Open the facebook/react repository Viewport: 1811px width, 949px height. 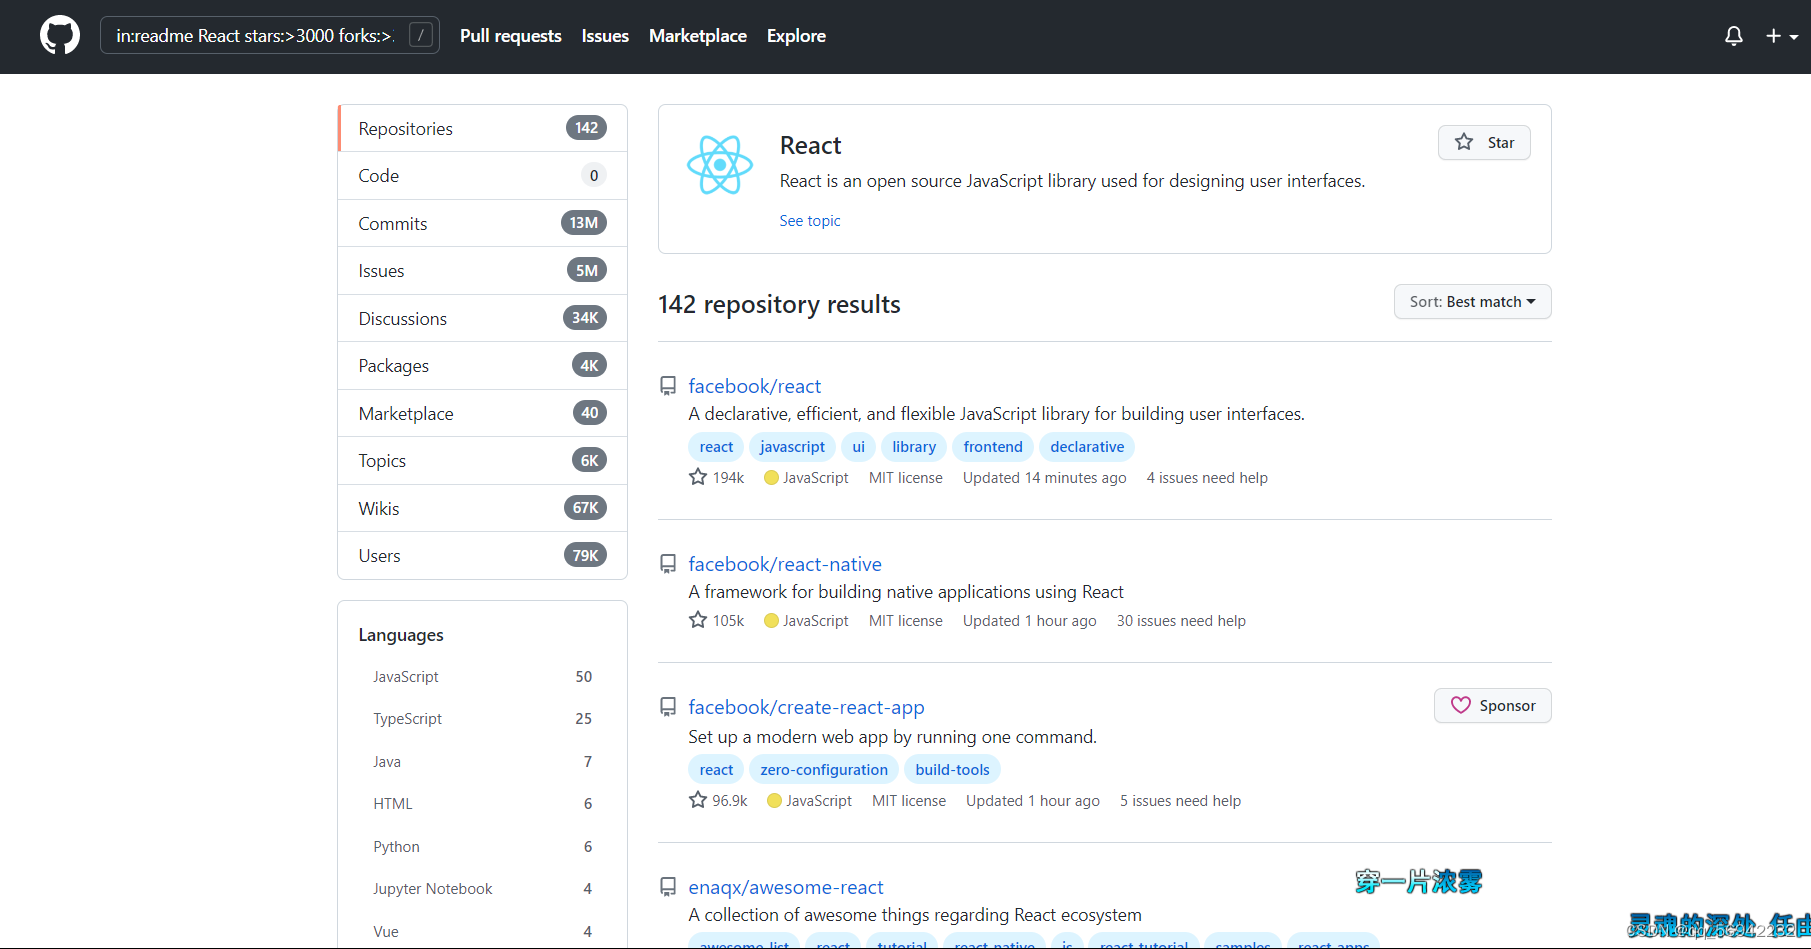click(755, 386)
